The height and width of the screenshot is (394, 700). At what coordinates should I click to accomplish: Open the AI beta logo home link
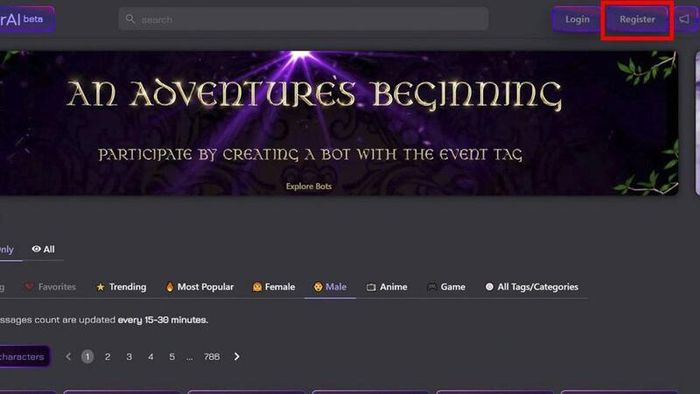point(27,19)
